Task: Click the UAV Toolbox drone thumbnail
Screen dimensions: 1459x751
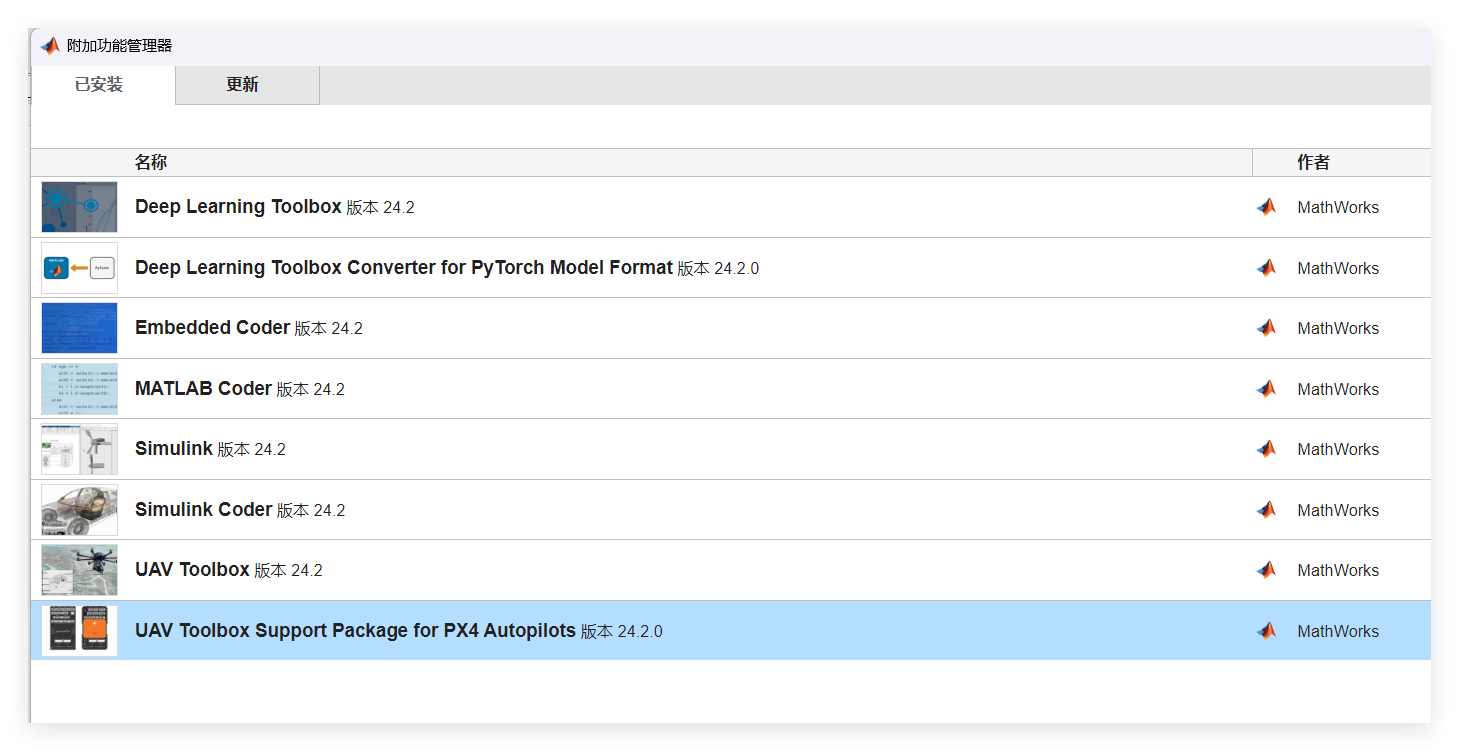Action: (x=79, y=570)
